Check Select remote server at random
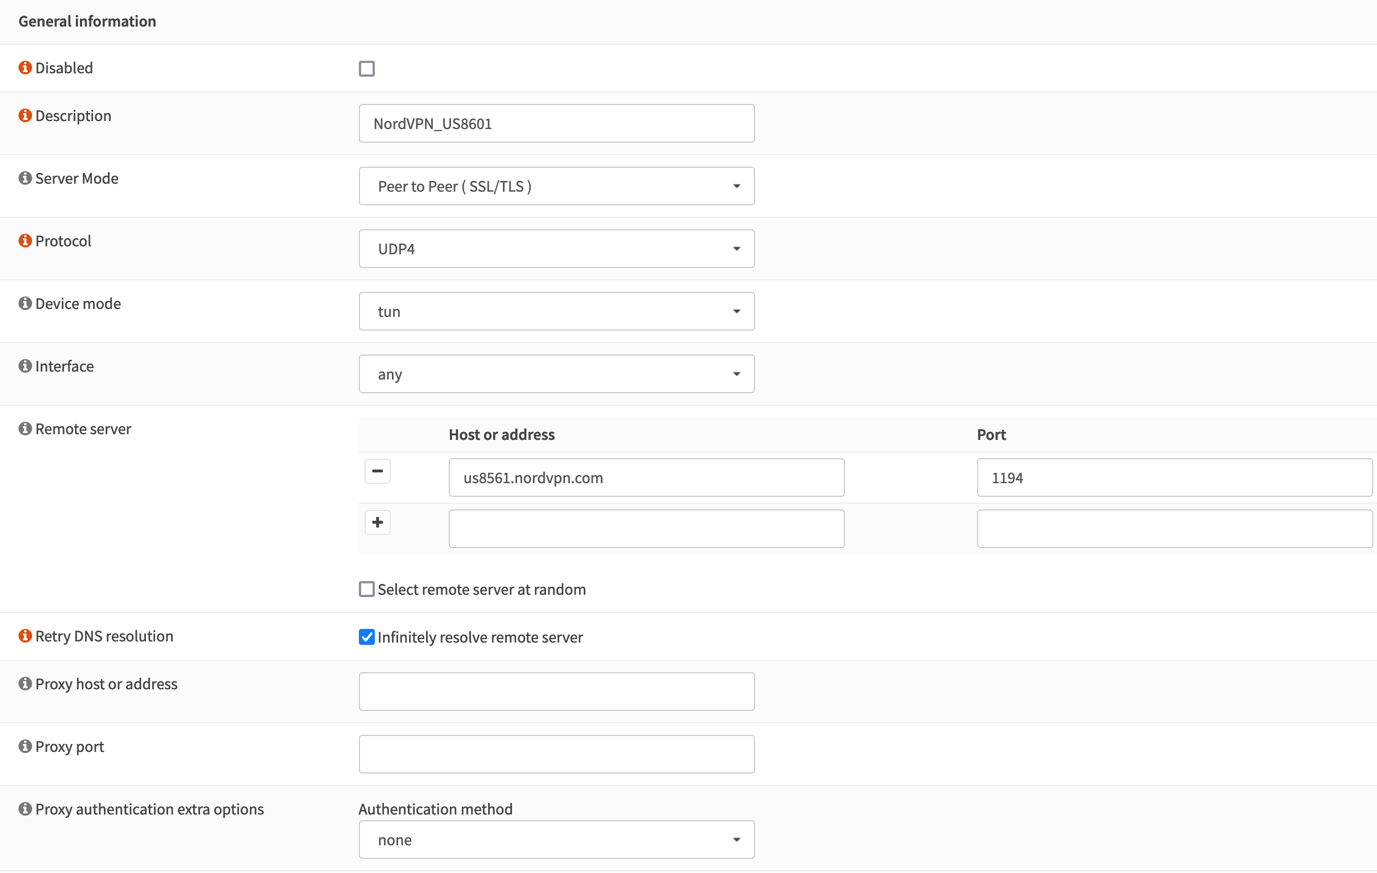This screenshot has width=1377, height=873. (x=366, y=588)
